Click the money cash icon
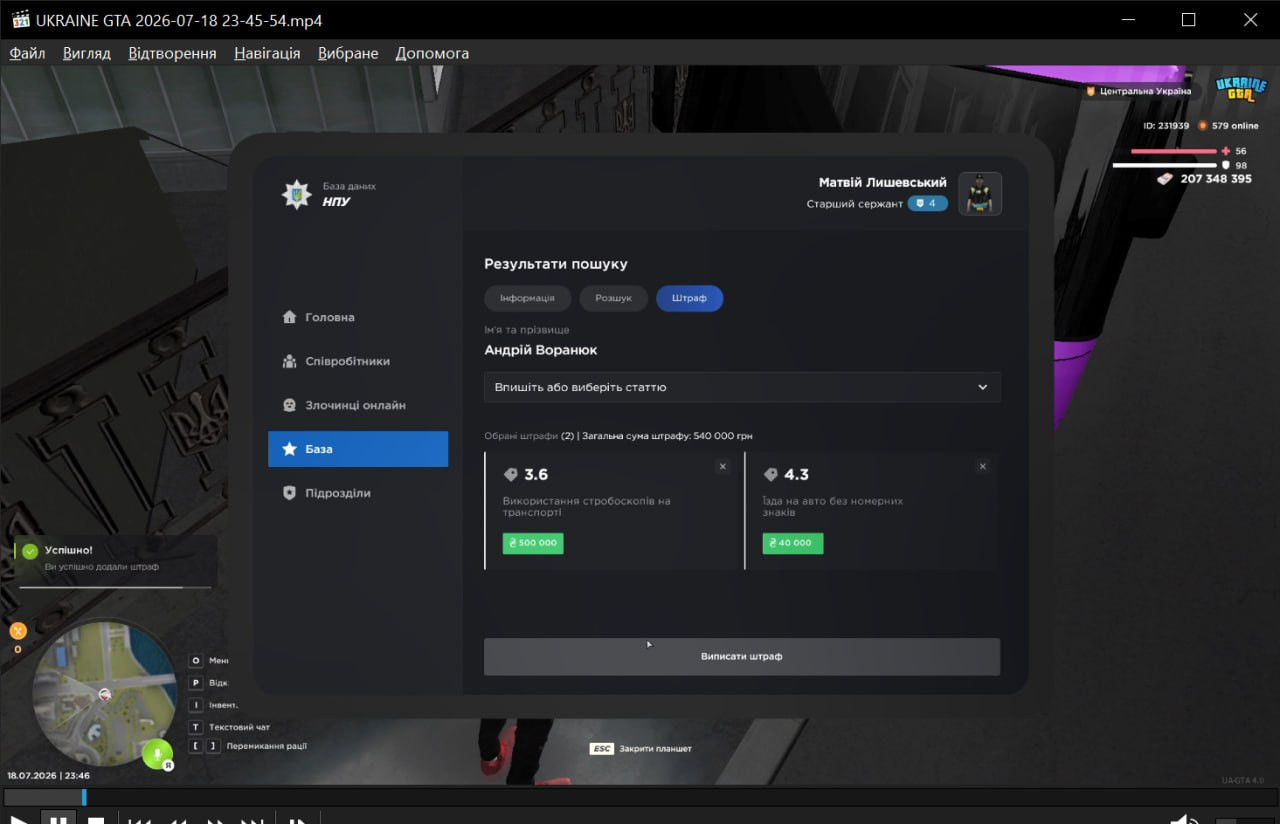The image size is (1280, 824). (1165, 179)
